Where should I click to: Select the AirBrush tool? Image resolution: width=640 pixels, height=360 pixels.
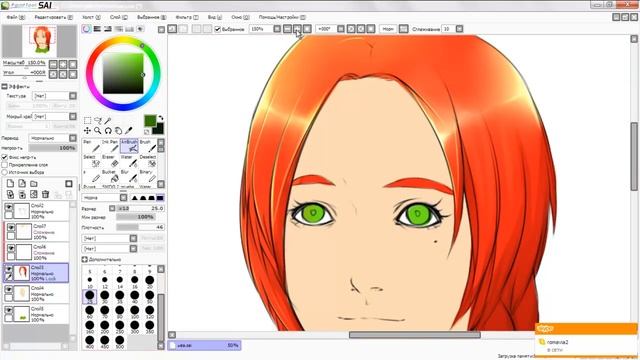click(x=129, y=146)
